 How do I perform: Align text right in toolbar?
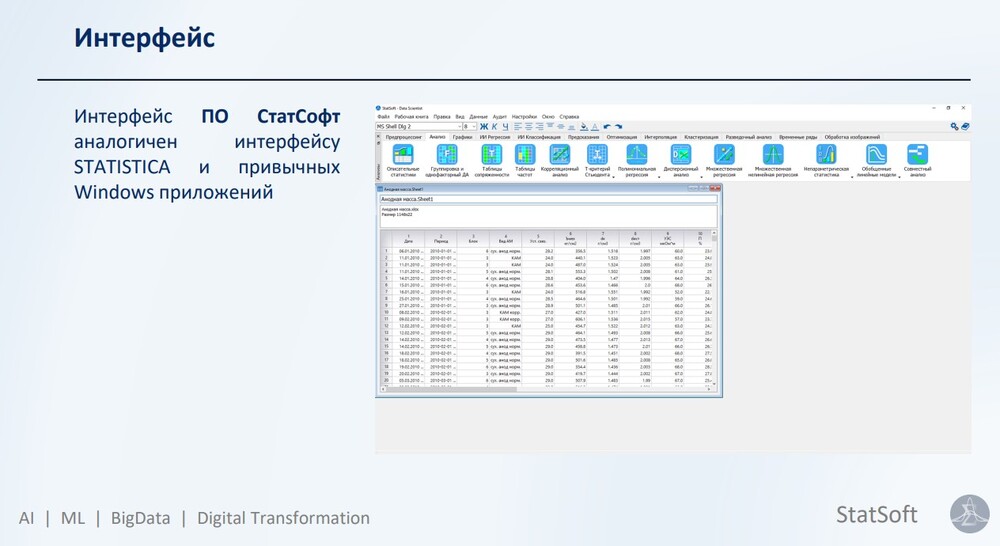pos(540,127)
